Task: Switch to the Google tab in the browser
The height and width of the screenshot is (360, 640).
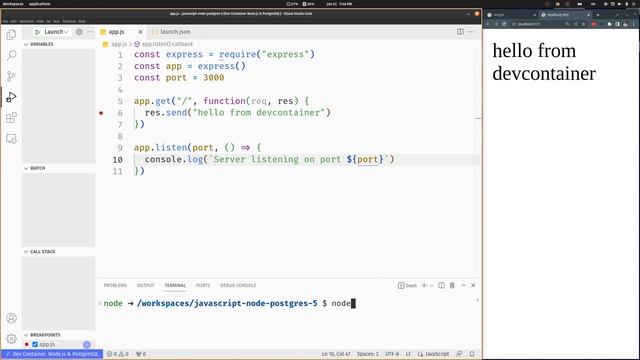Action: 510,15
